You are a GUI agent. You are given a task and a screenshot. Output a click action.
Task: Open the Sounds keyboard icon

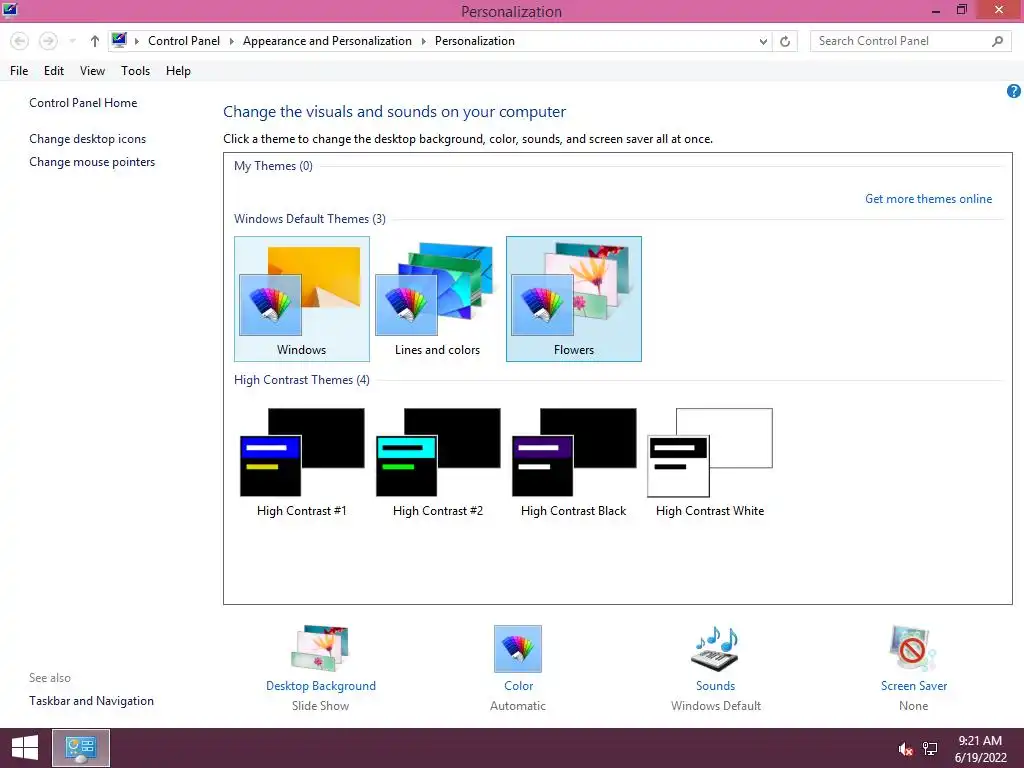click(x=715, y=648)
